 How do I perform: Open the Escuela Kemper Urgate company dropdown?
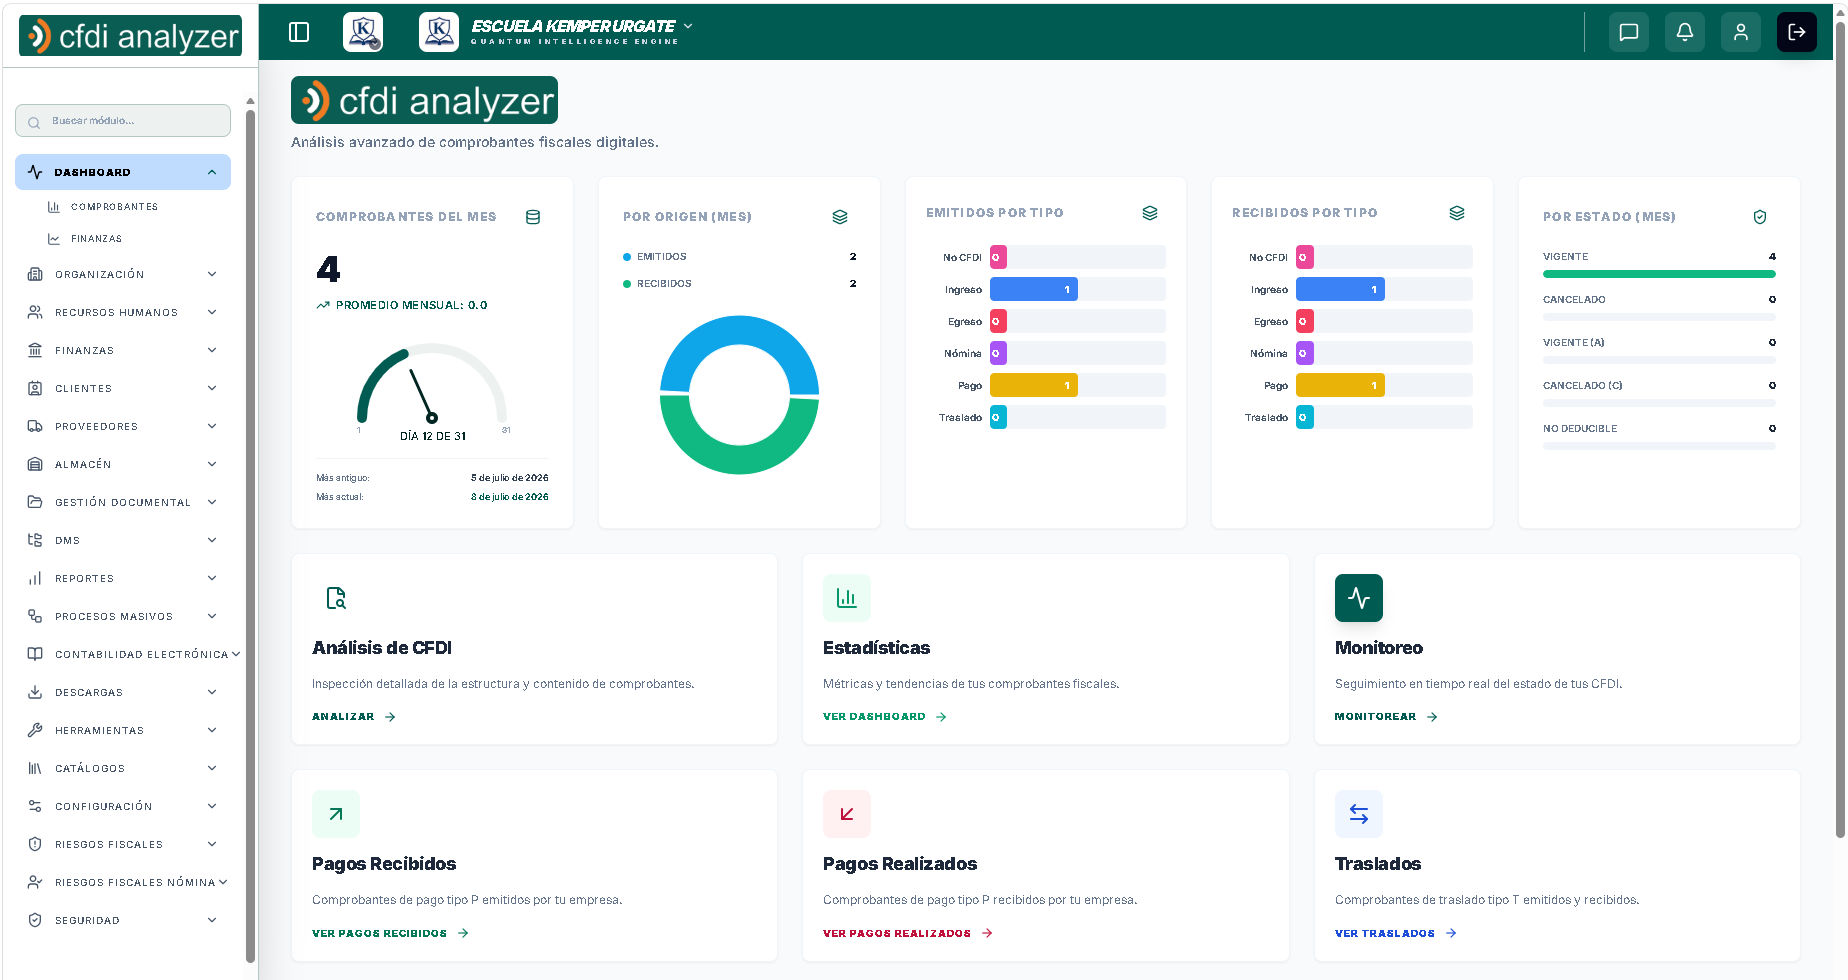[582, 32]
